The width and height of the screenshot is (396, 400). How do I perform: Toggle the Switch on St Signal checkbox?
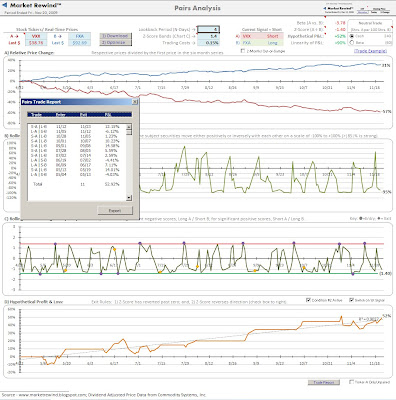pyautogui.click(x=351, y=300)
